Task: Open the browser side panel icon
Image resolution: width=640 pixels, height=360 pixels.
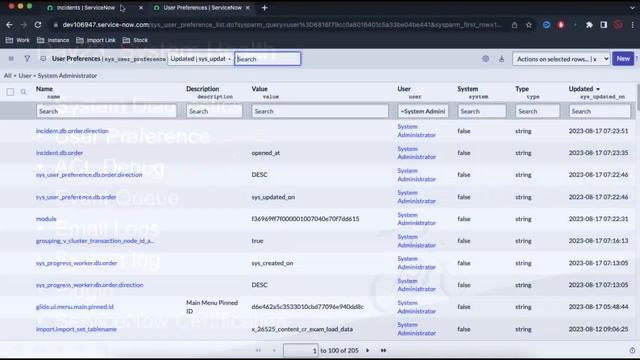Action: click(603, 25)
